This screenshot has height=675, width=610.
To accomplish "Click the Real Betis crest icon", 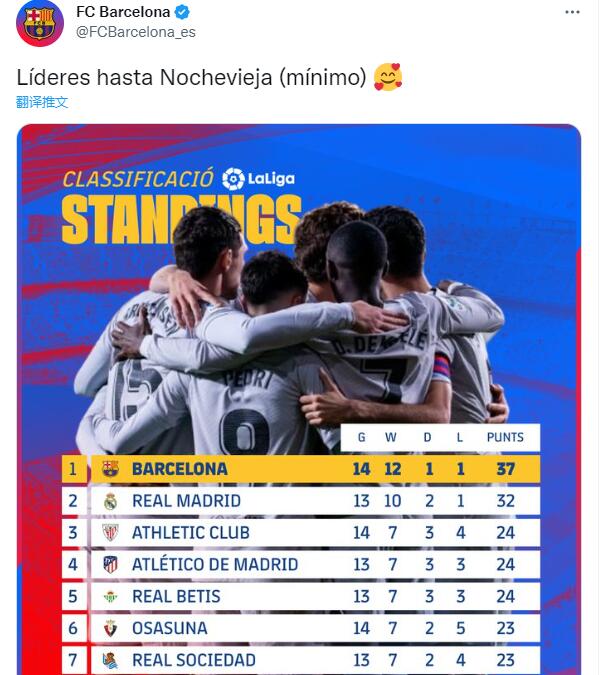I will (110, 597).
